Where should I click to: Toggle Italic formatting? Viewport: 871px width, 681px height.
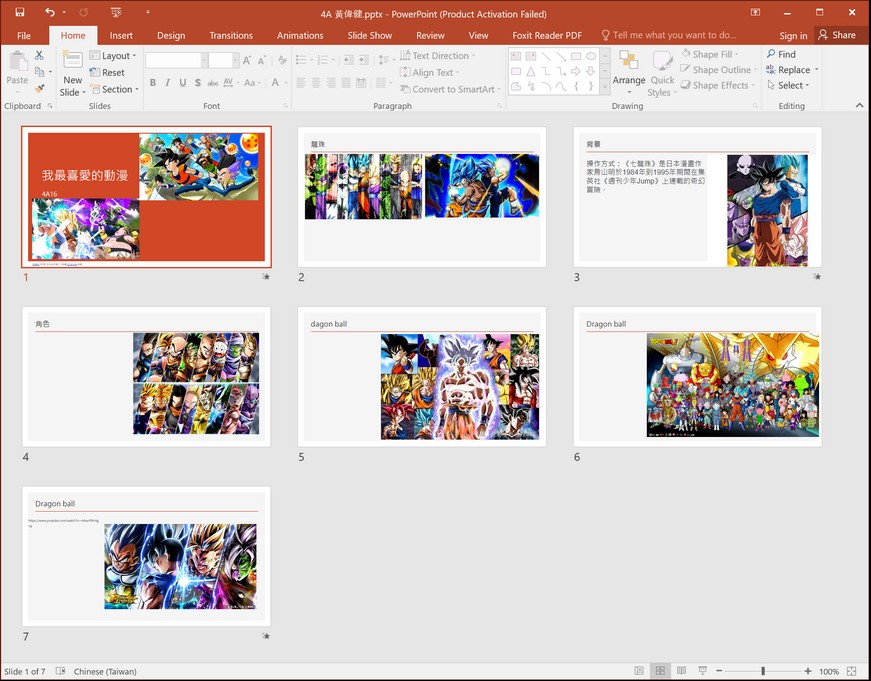(167, 83)
